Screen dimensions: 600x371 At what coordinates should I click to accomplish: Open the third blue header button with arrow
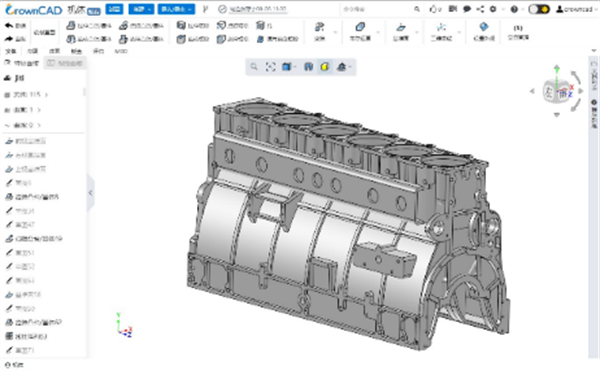pyautogui.click(x=176, y=9)
